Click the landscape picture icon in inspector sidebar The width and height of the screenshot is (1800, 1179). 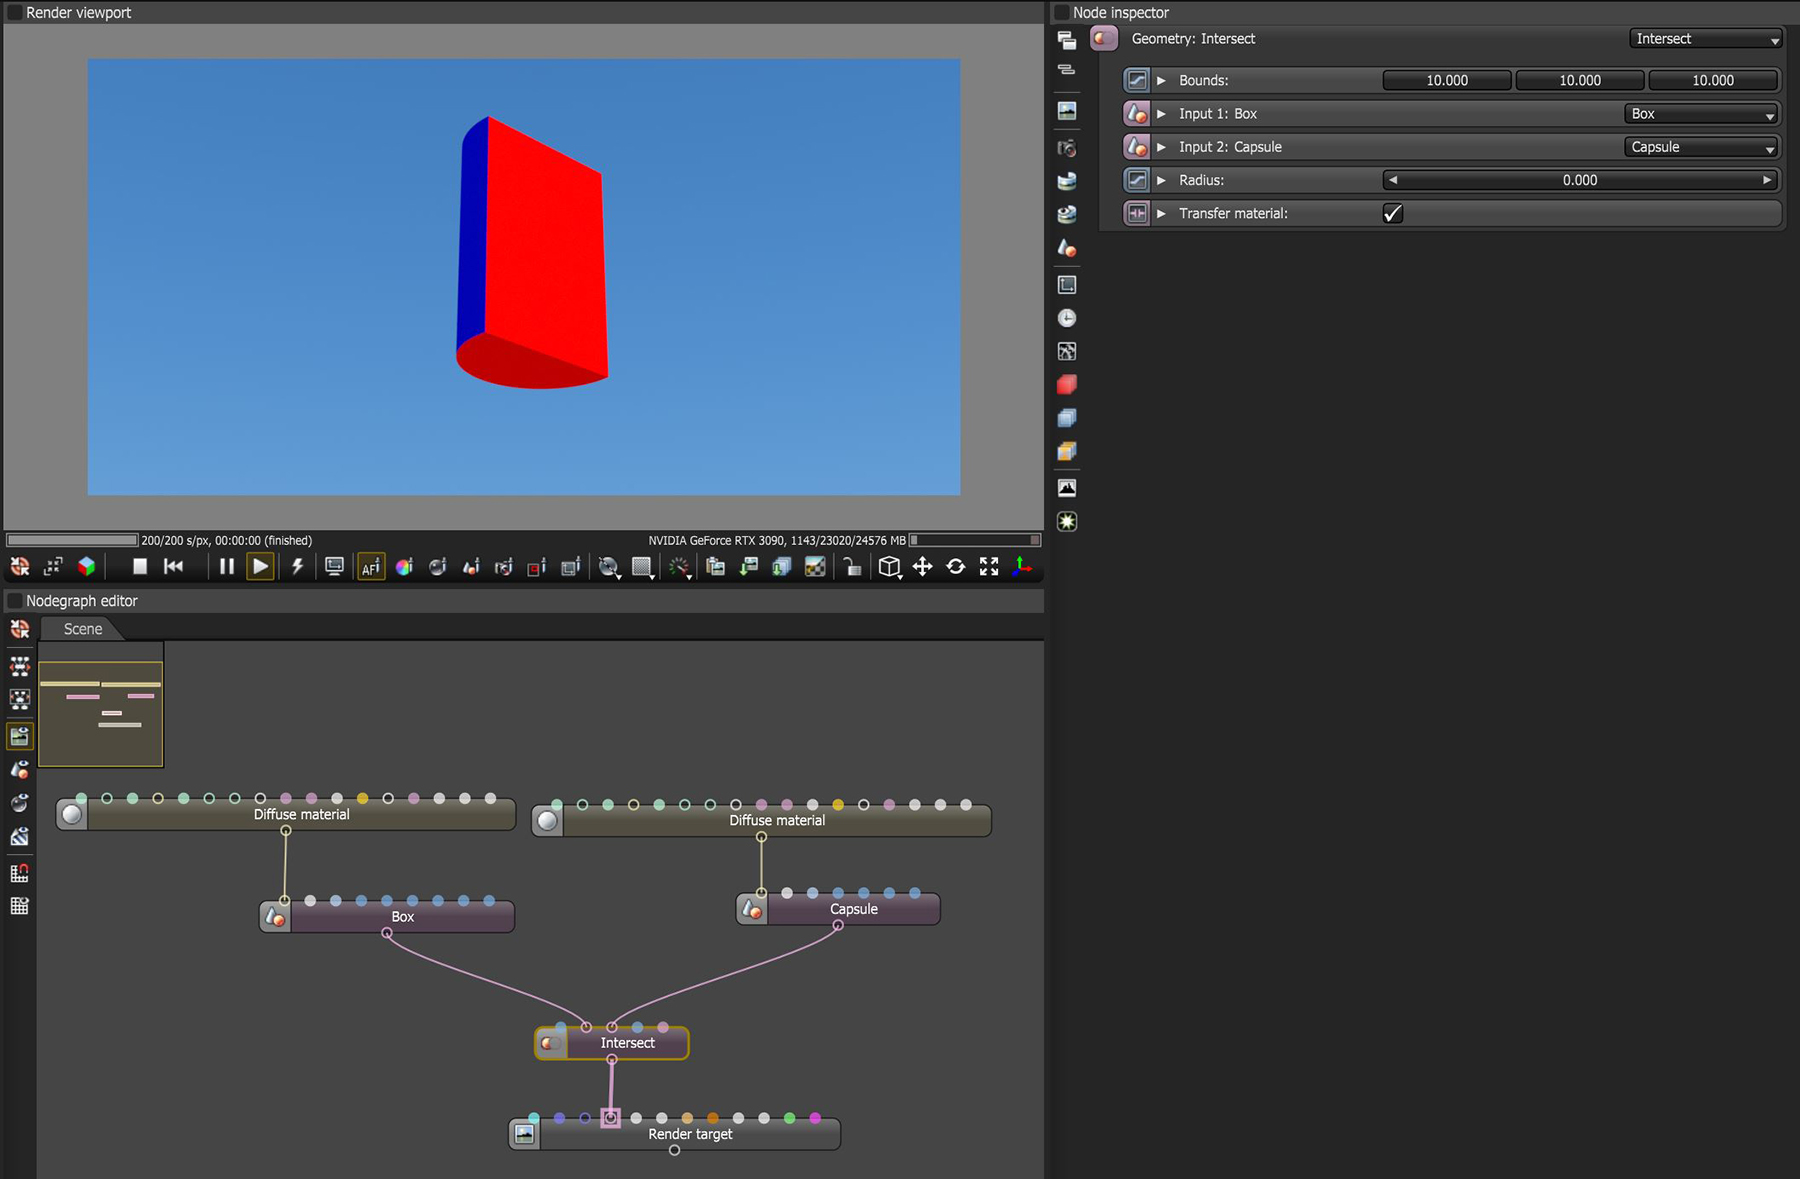coord(1067,111)
